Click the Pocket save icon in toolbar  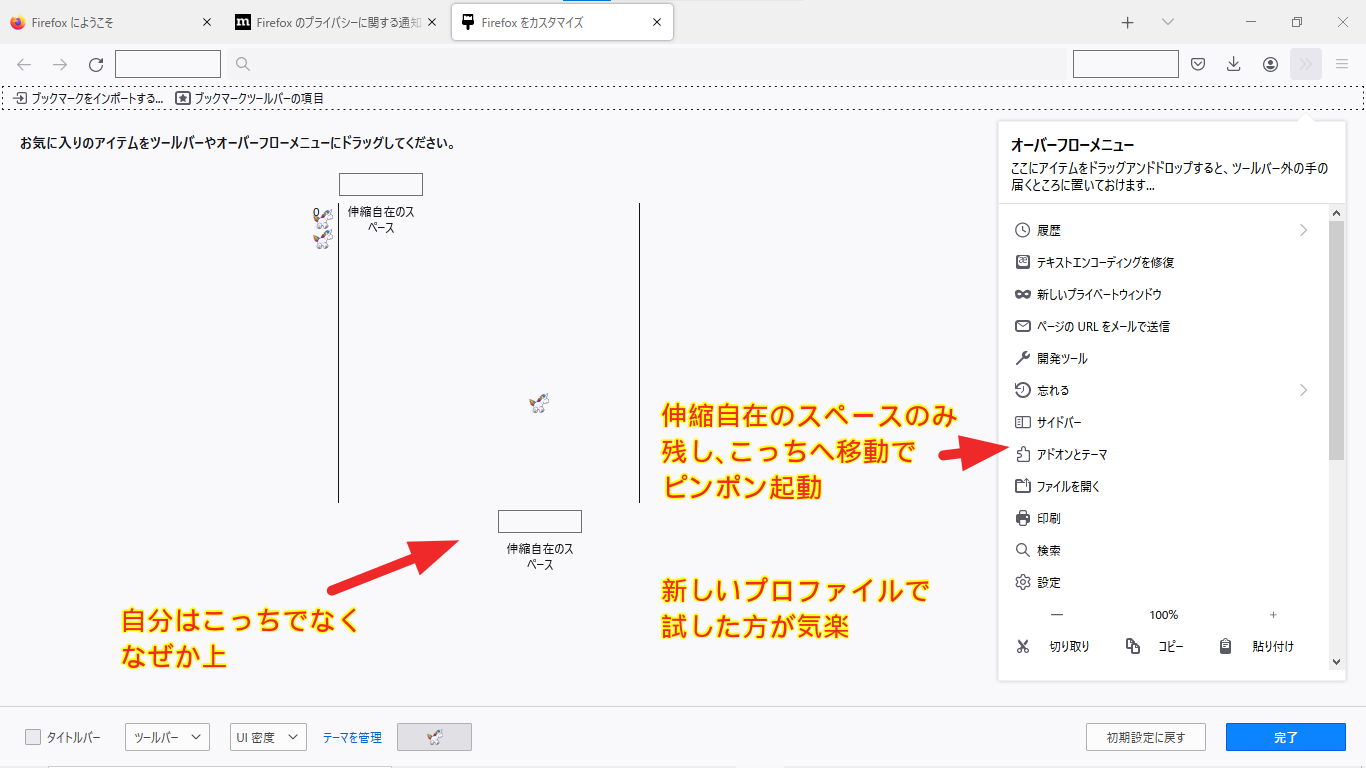tap(1198, 64)
